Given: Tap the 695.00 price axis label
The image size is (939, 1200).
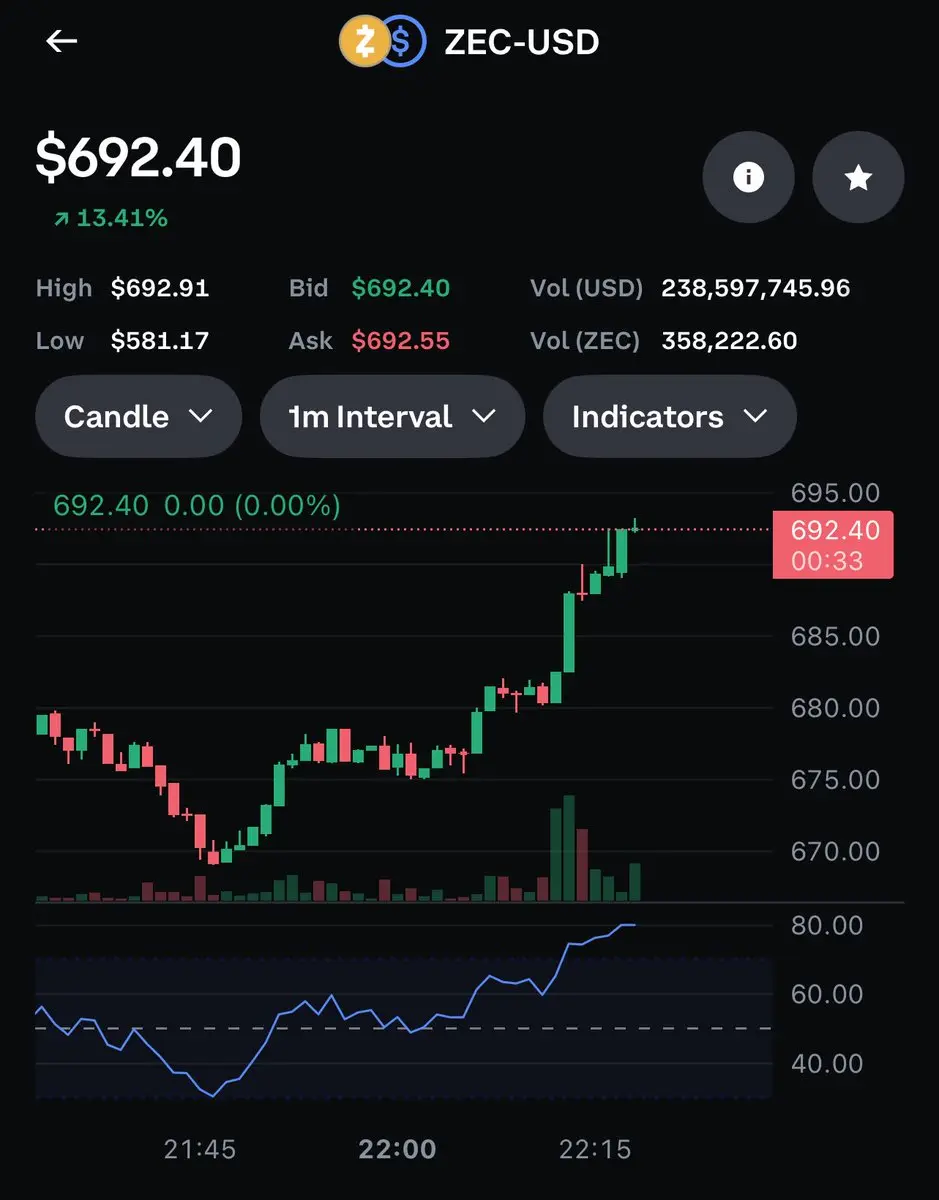Looking at the screenshot, I should click(x=835, y=493).
